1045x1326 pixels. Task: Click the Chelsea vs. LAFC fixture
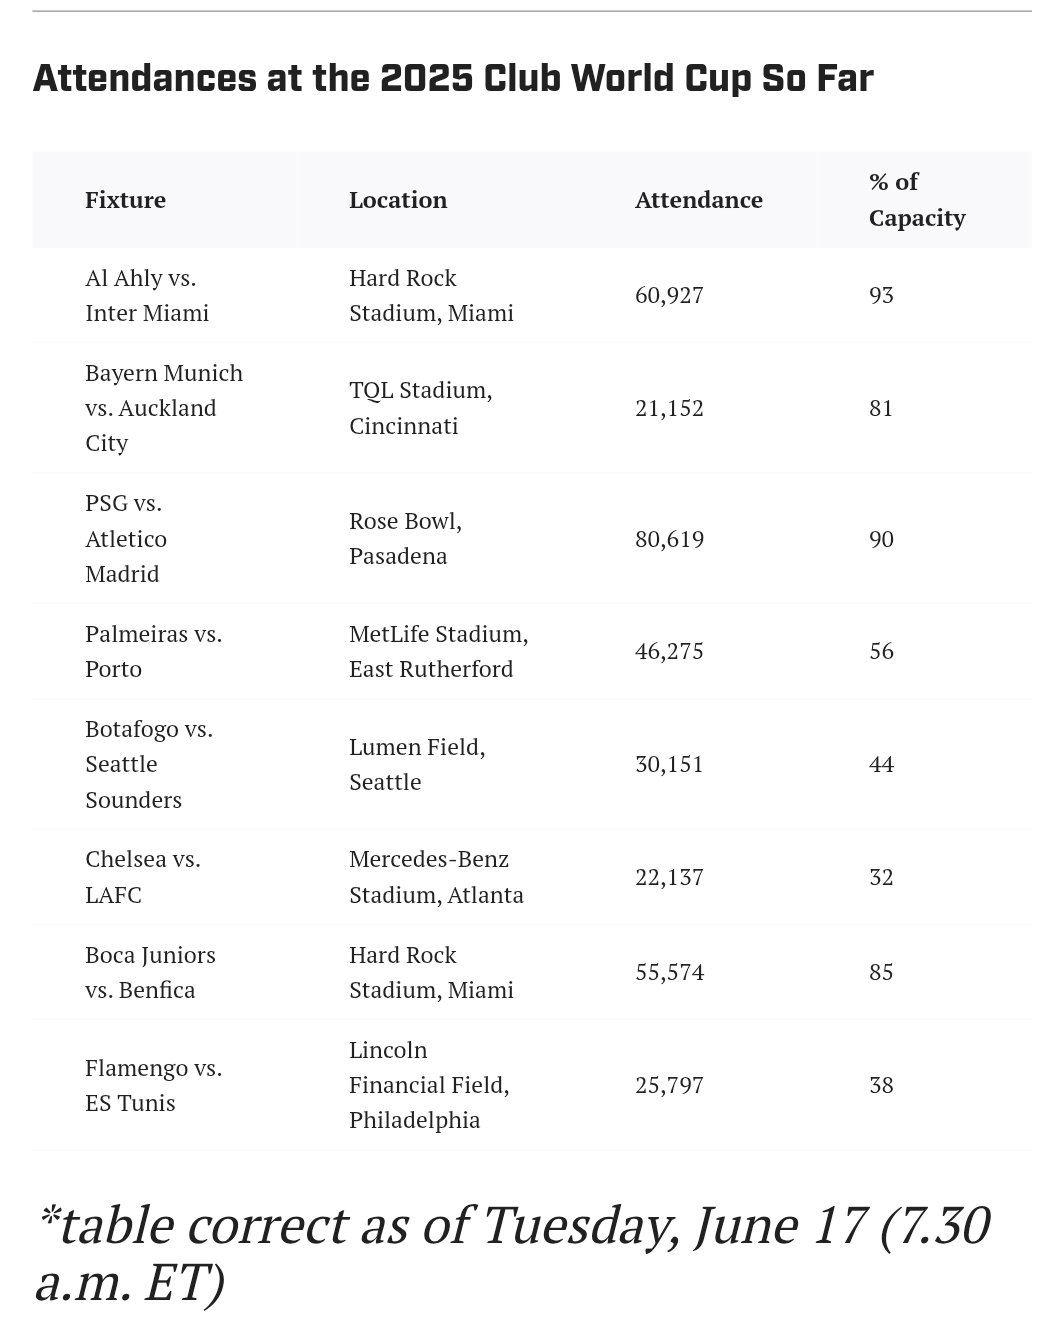(x=142, y=877)
